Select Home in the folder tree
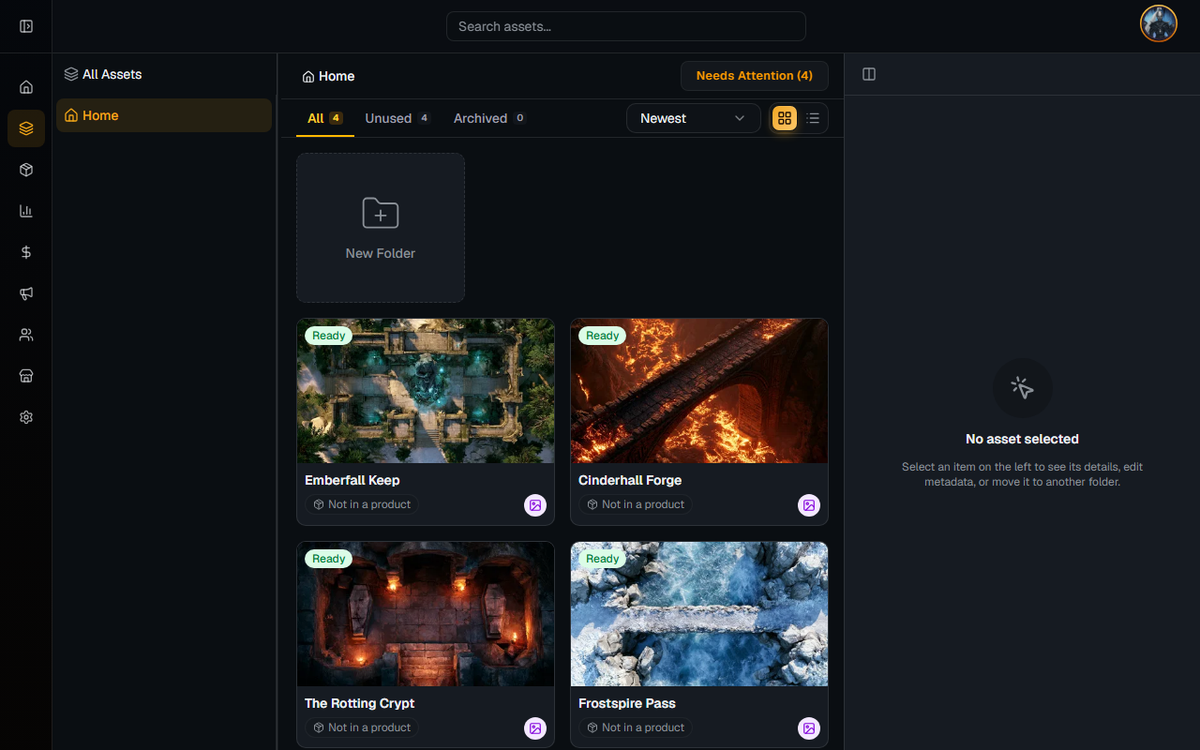The width and height of the screenshot is (1200, 750). point(164,115)
